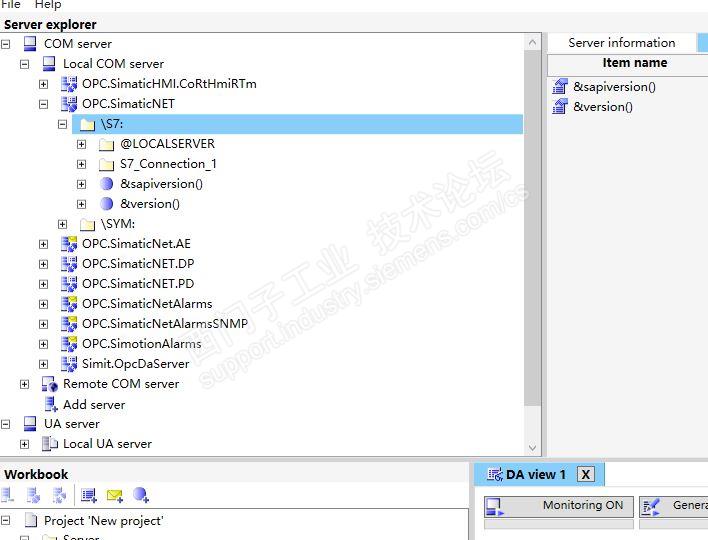This screenshot has height=540, width=708.
Task: Close the DA view 1 tab
Action: coord(586,475)
